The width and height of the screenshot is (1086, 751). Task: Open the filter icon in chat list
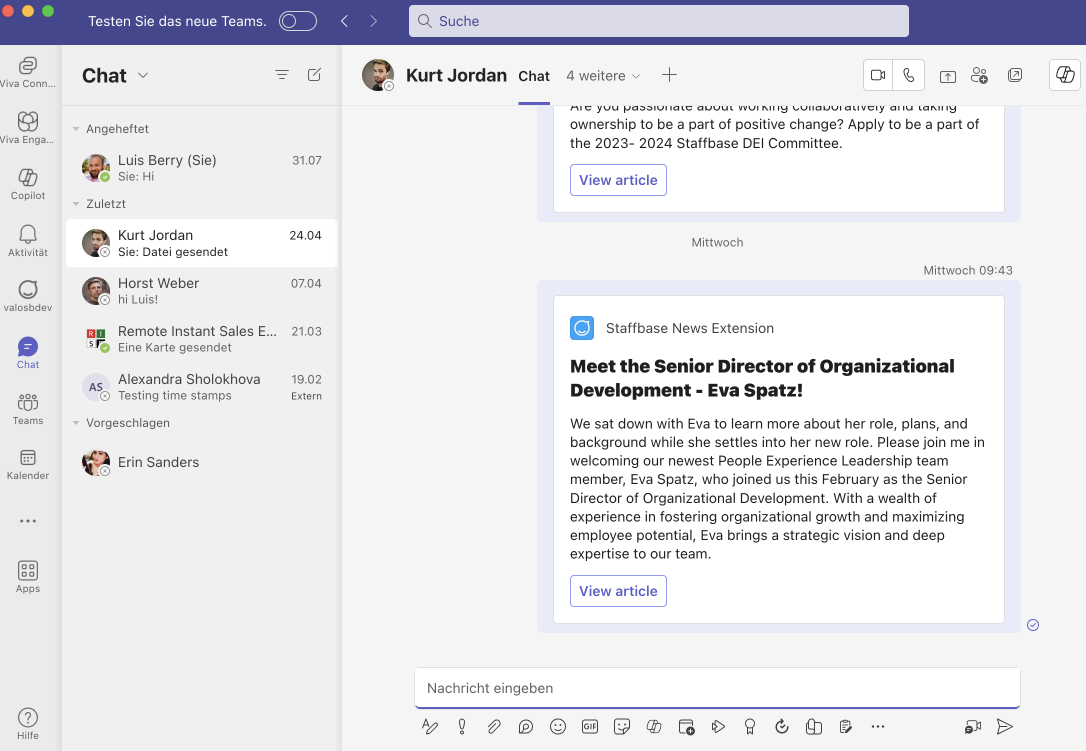[282, 75]
